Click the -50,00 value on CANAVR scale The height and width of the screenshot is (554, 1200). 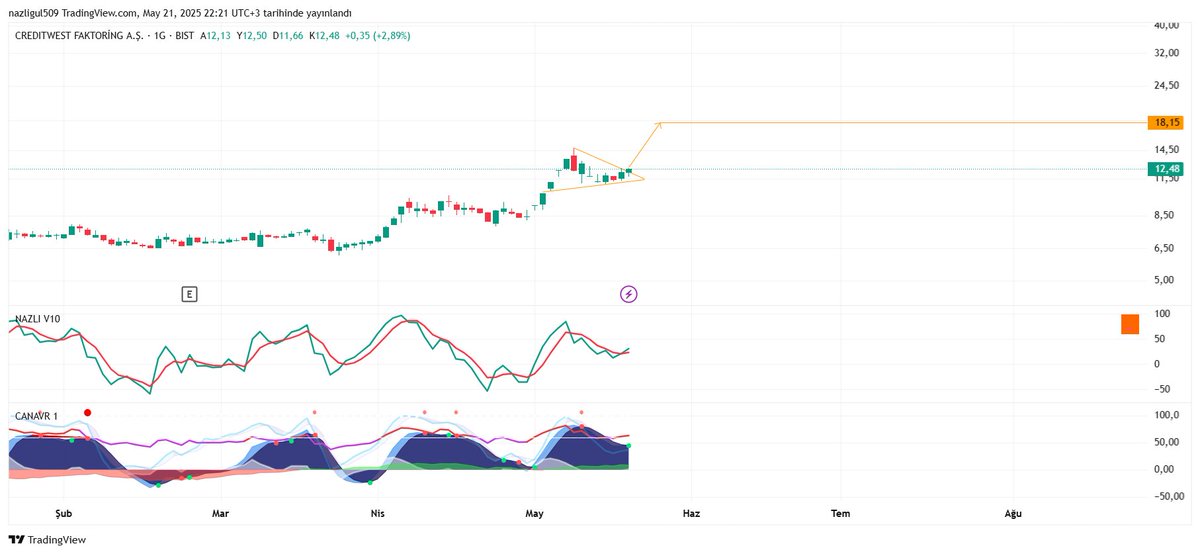click(1167, 495)
